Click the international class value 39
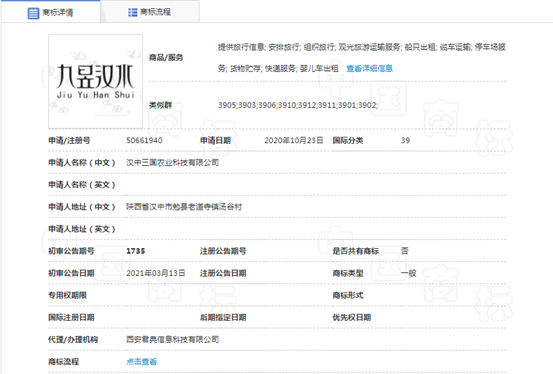This screenshot has width=553, height=374. (x=405, y=140)
